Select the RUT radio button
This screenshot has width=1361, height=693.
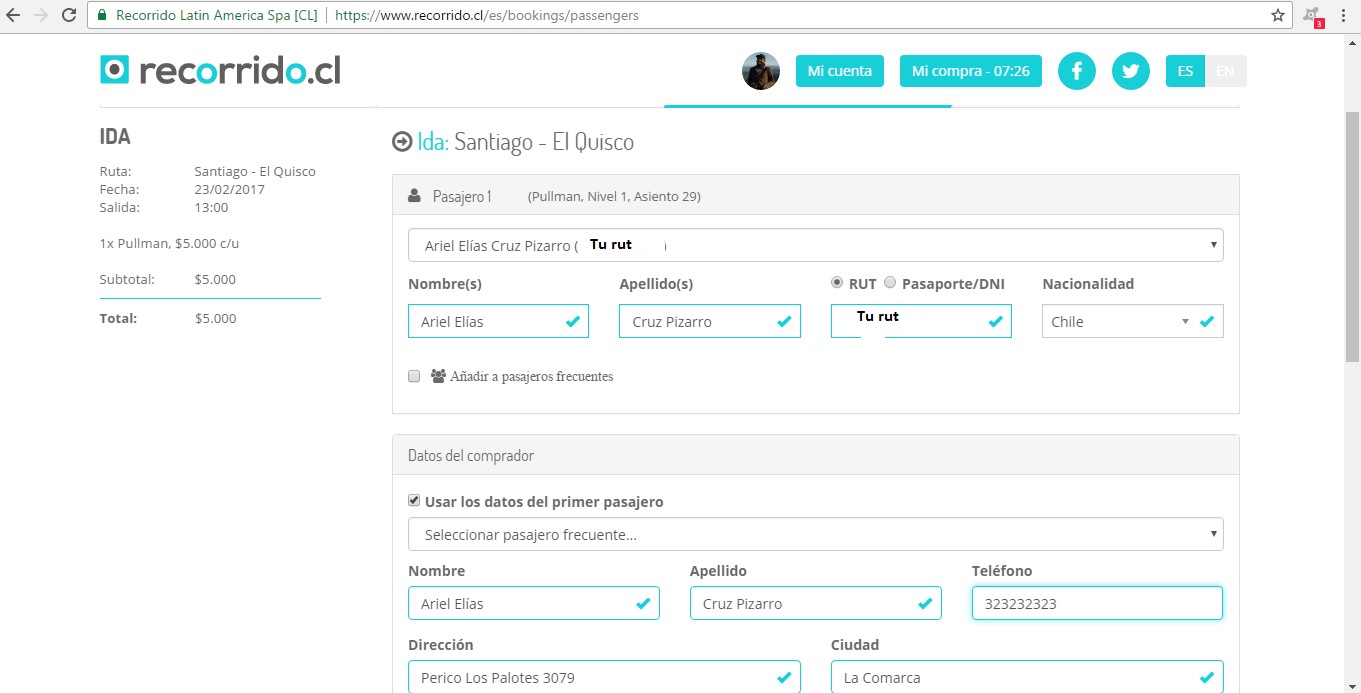[x=837, y=283]
